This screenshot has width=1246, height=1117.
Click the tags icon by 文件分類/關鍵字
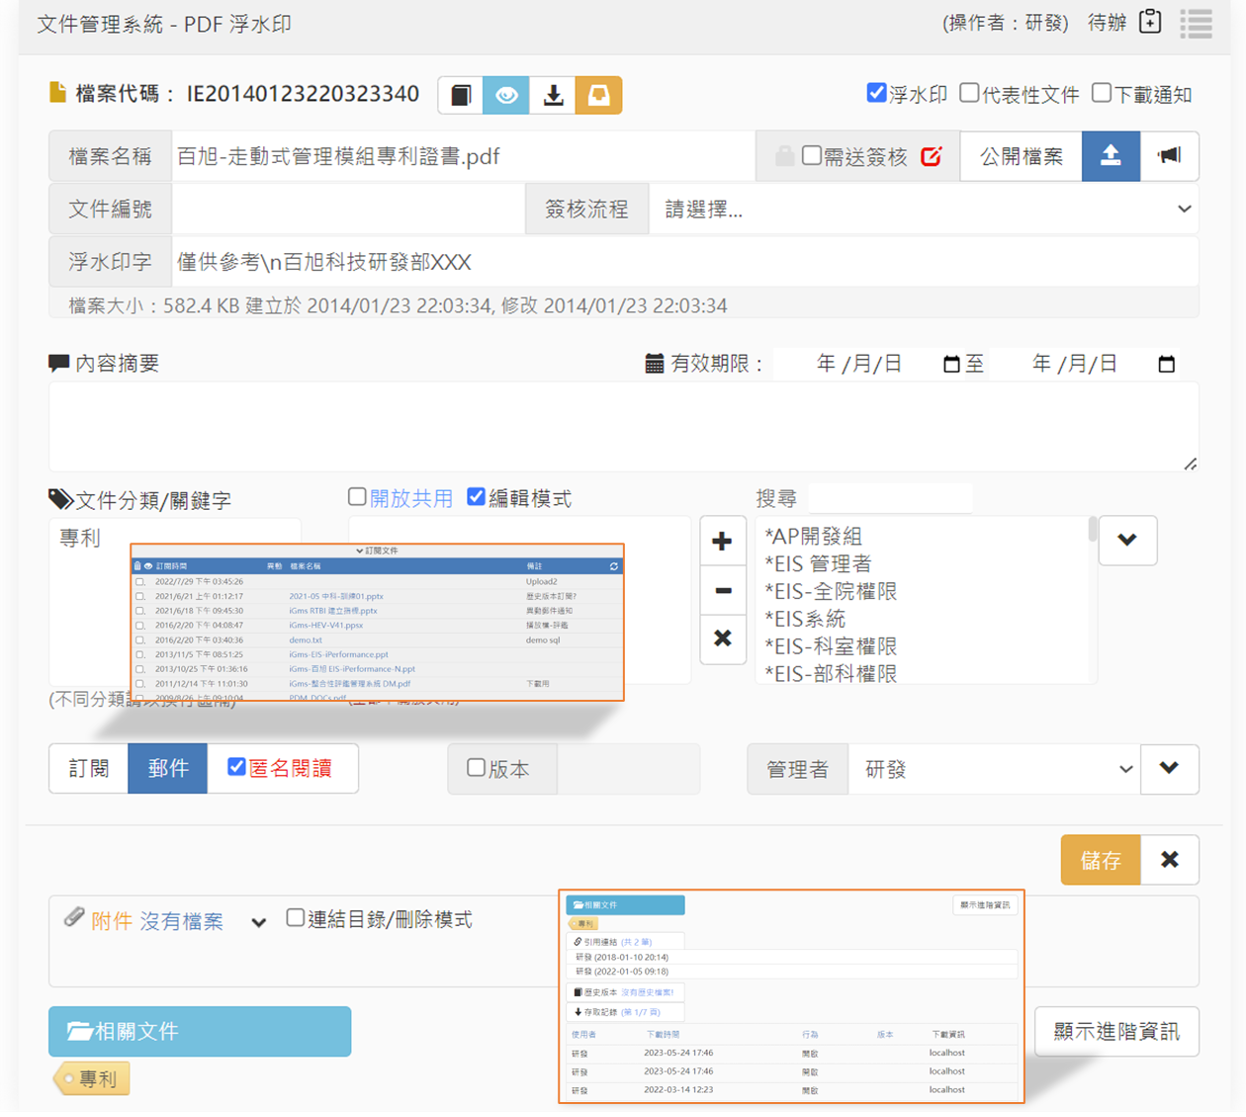click(60, 498)
